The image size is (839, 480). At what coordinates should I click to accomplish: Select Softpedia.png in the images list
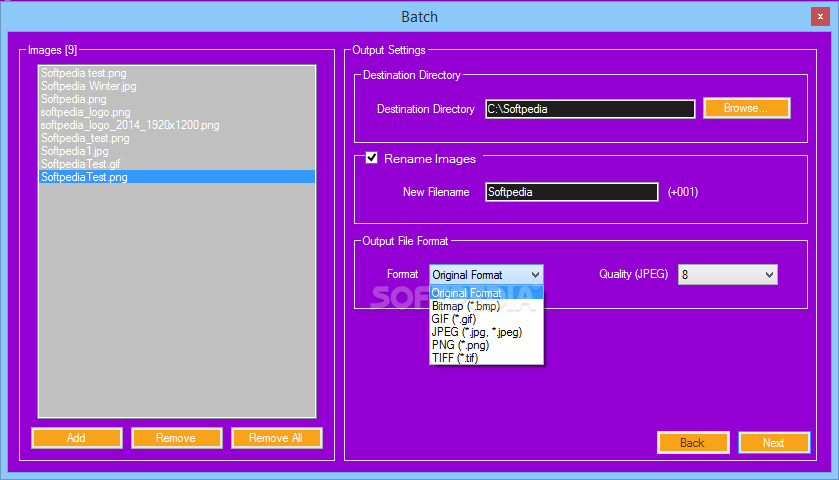(x=177, y=99)
